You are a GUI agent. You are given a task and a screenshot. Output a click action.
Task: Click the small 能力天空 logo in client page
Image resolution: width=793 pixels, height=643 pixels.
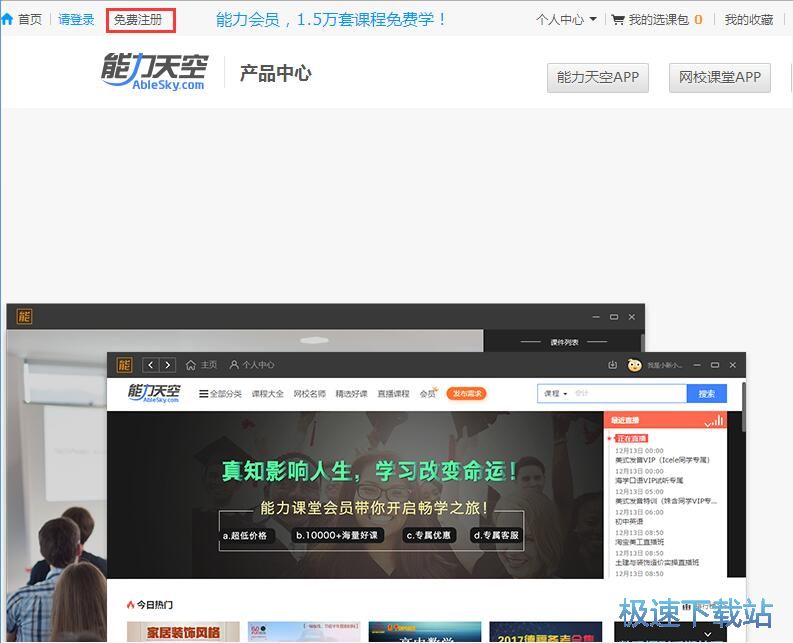[154, 393]
